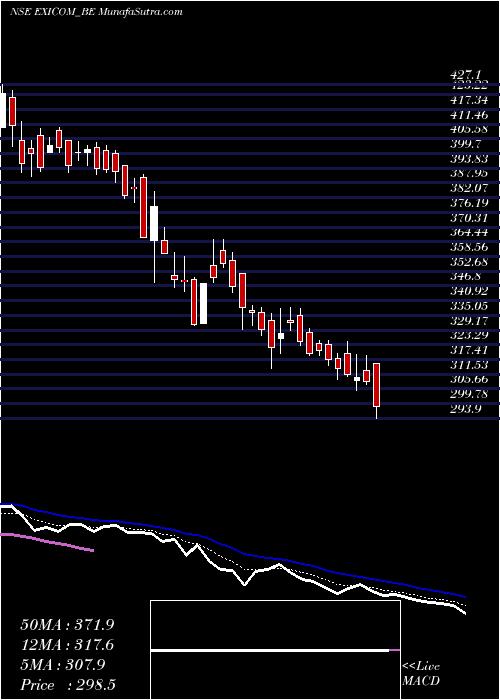
Task: Click the 399.7 price level label
Action: point(466,144)
